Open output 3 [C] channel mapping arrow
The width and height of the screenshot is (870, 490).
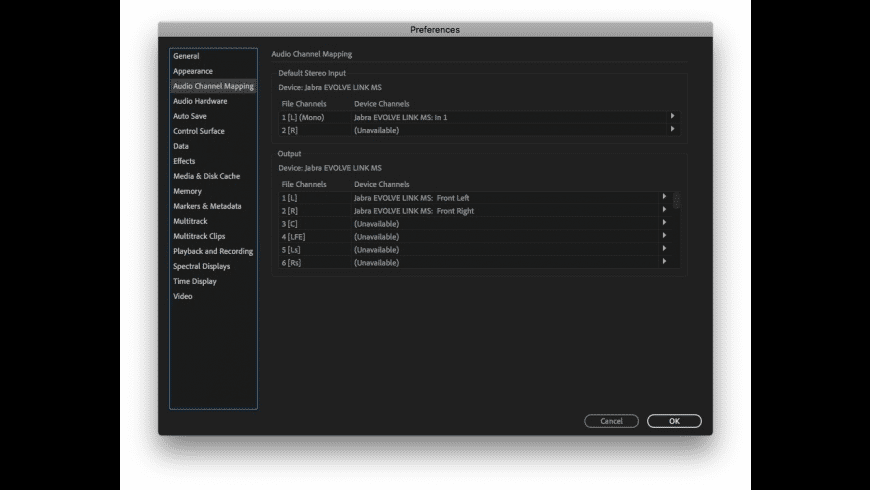(x=664, y=224)
